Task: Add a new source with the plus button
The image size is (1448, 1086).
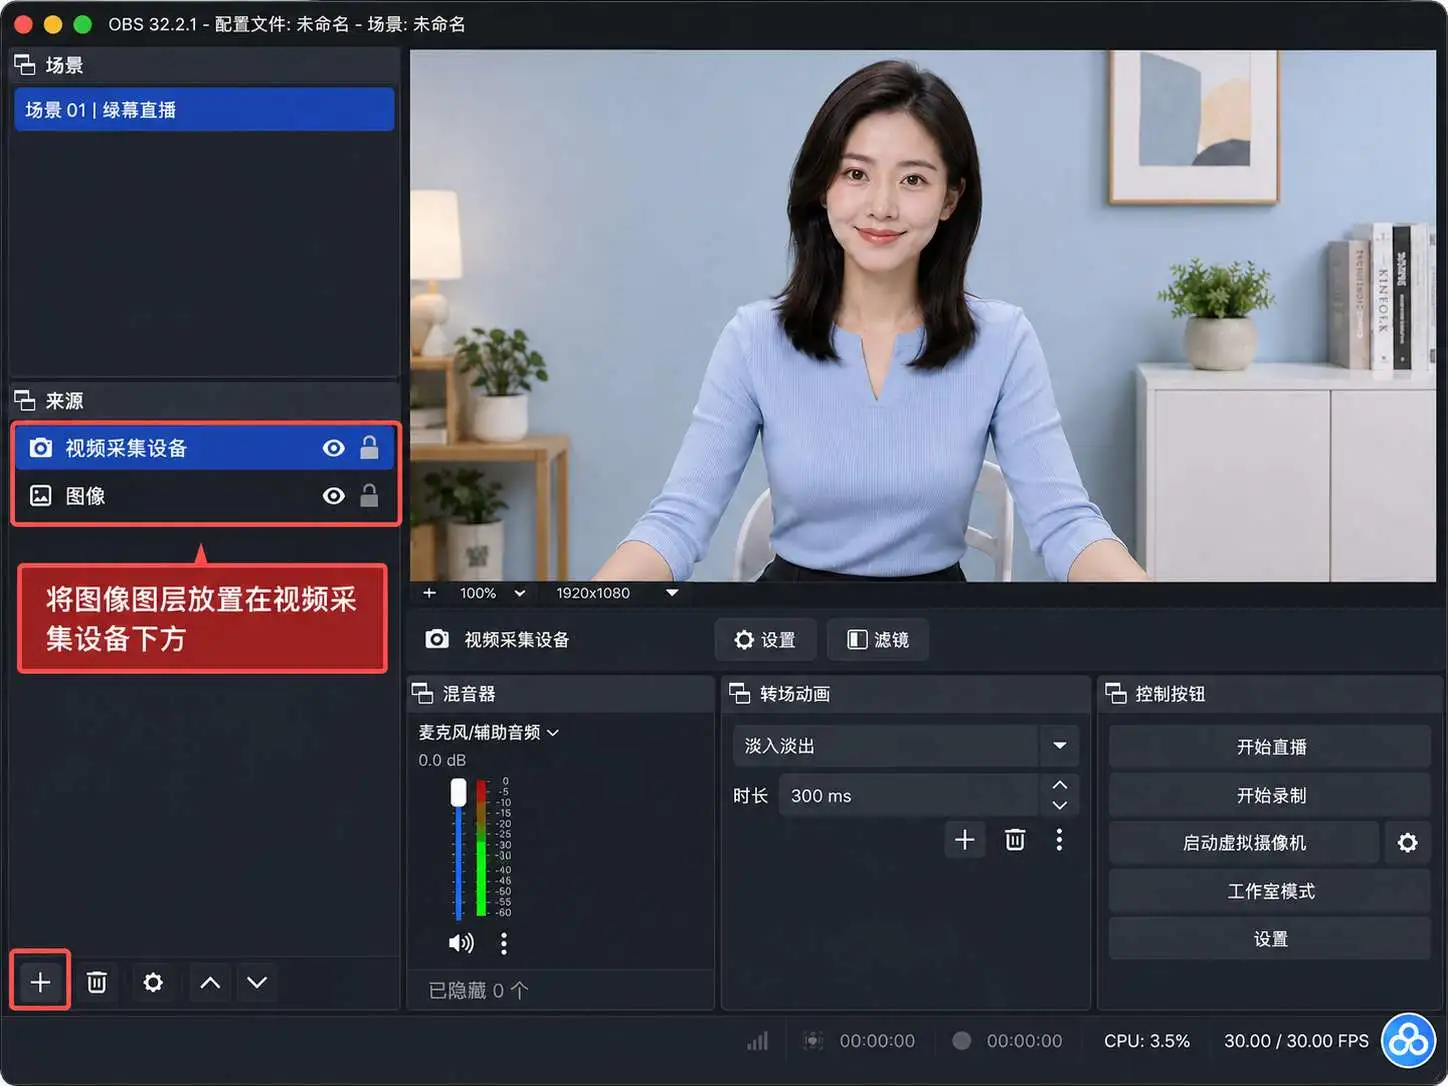Action: coord(40,982)
